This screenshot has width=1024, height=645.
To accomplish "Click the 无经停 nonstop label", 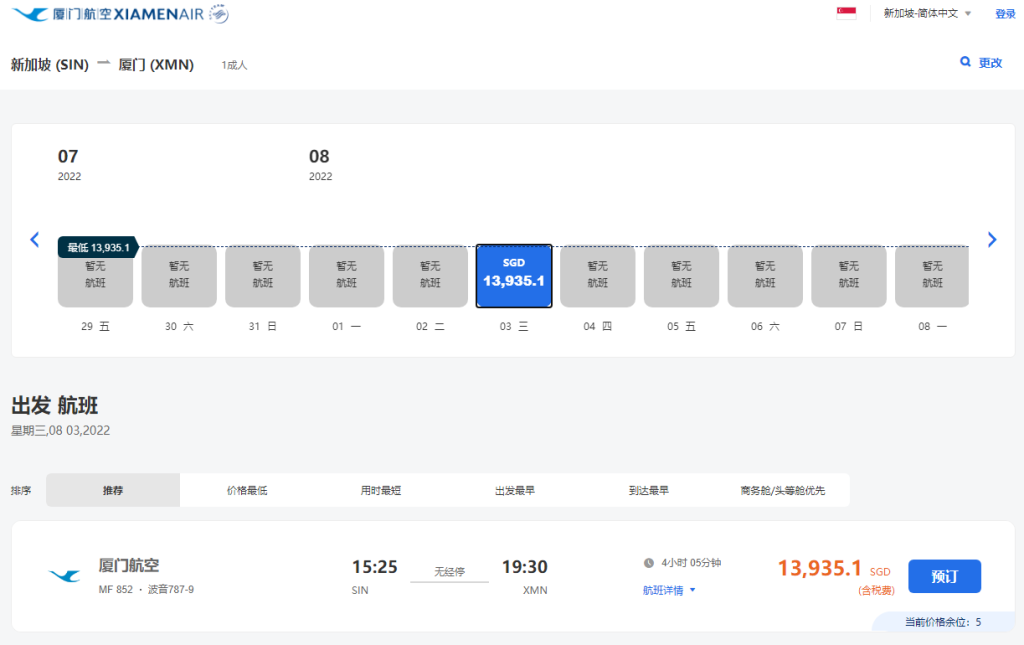I will (x=449, y=572).
